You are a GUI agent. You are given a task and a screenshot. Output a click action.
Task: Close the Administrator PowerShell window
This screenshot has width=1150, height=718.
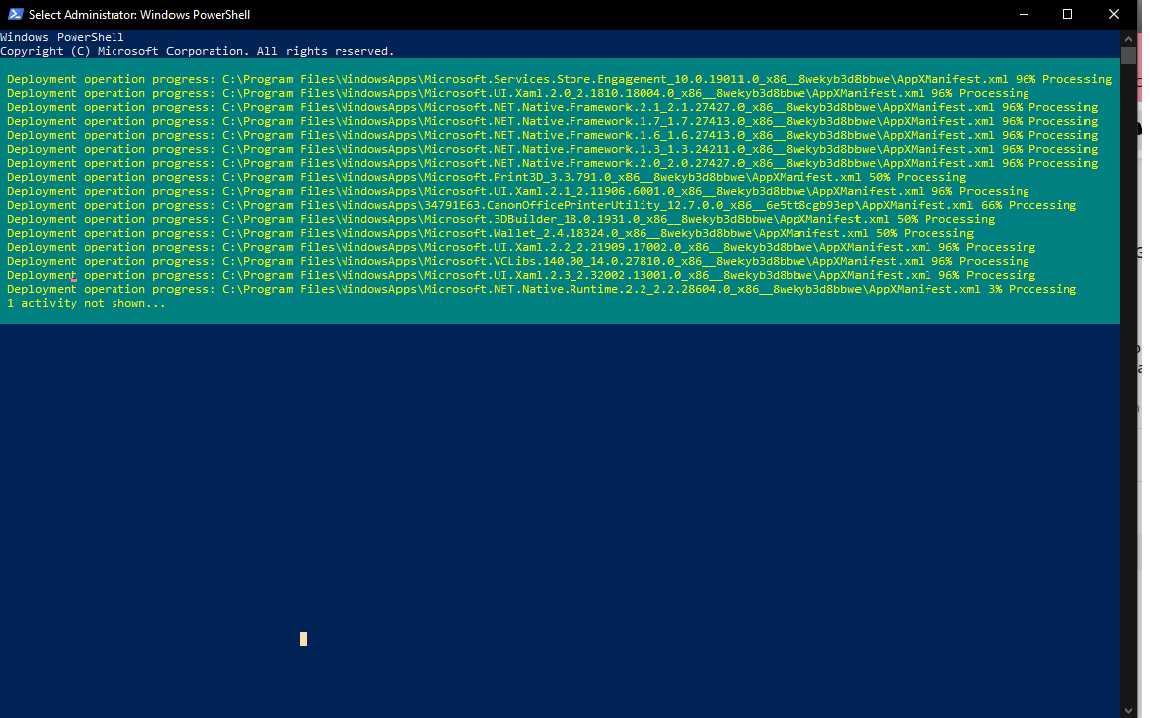pos(1113,14)
